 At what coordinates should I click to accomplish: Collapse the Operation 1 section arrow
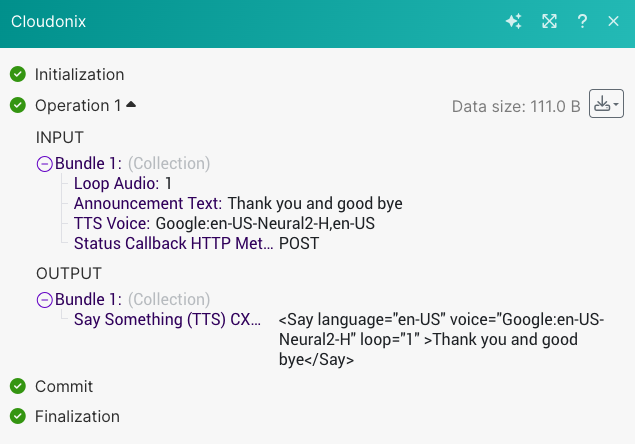pos(131,104)
